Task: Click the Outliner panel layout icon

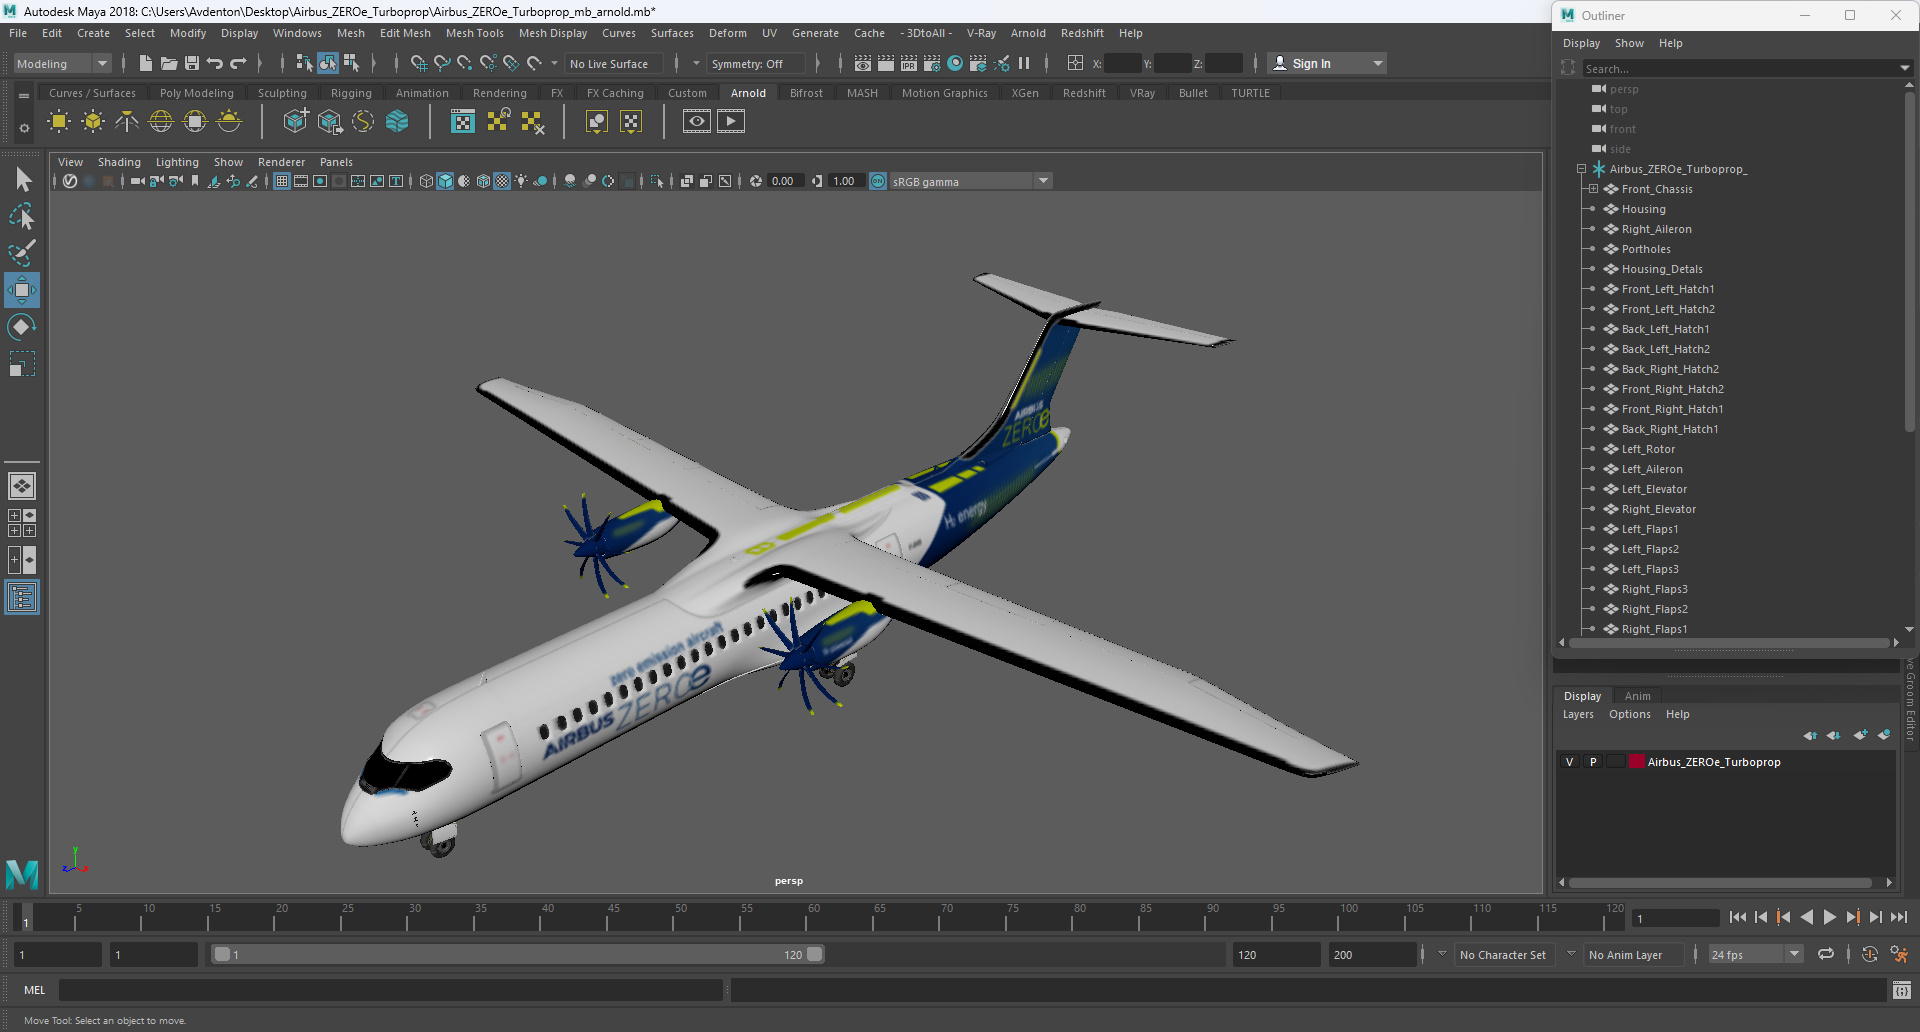Action: pos(22,598)
